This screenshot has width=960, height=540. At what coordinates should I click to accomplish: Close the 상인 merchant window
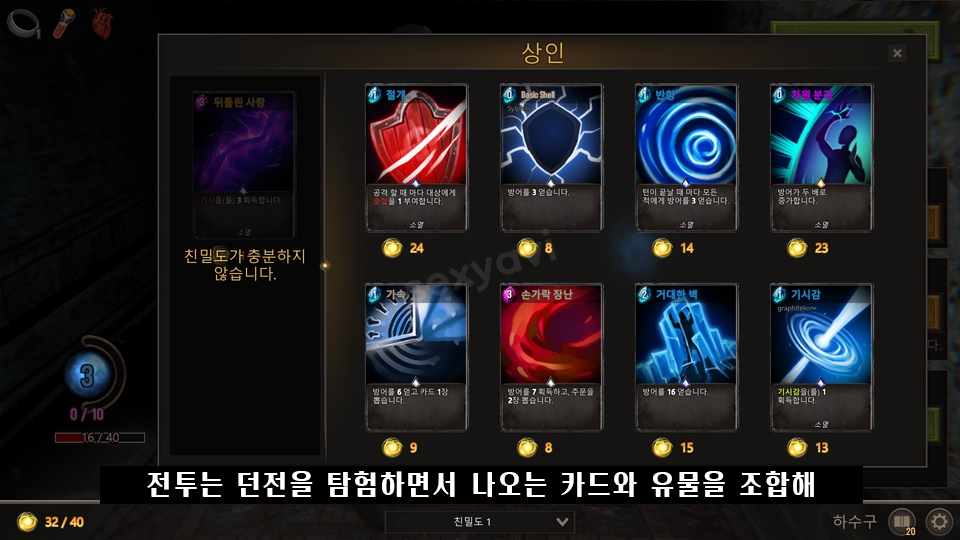pos(897,53)
